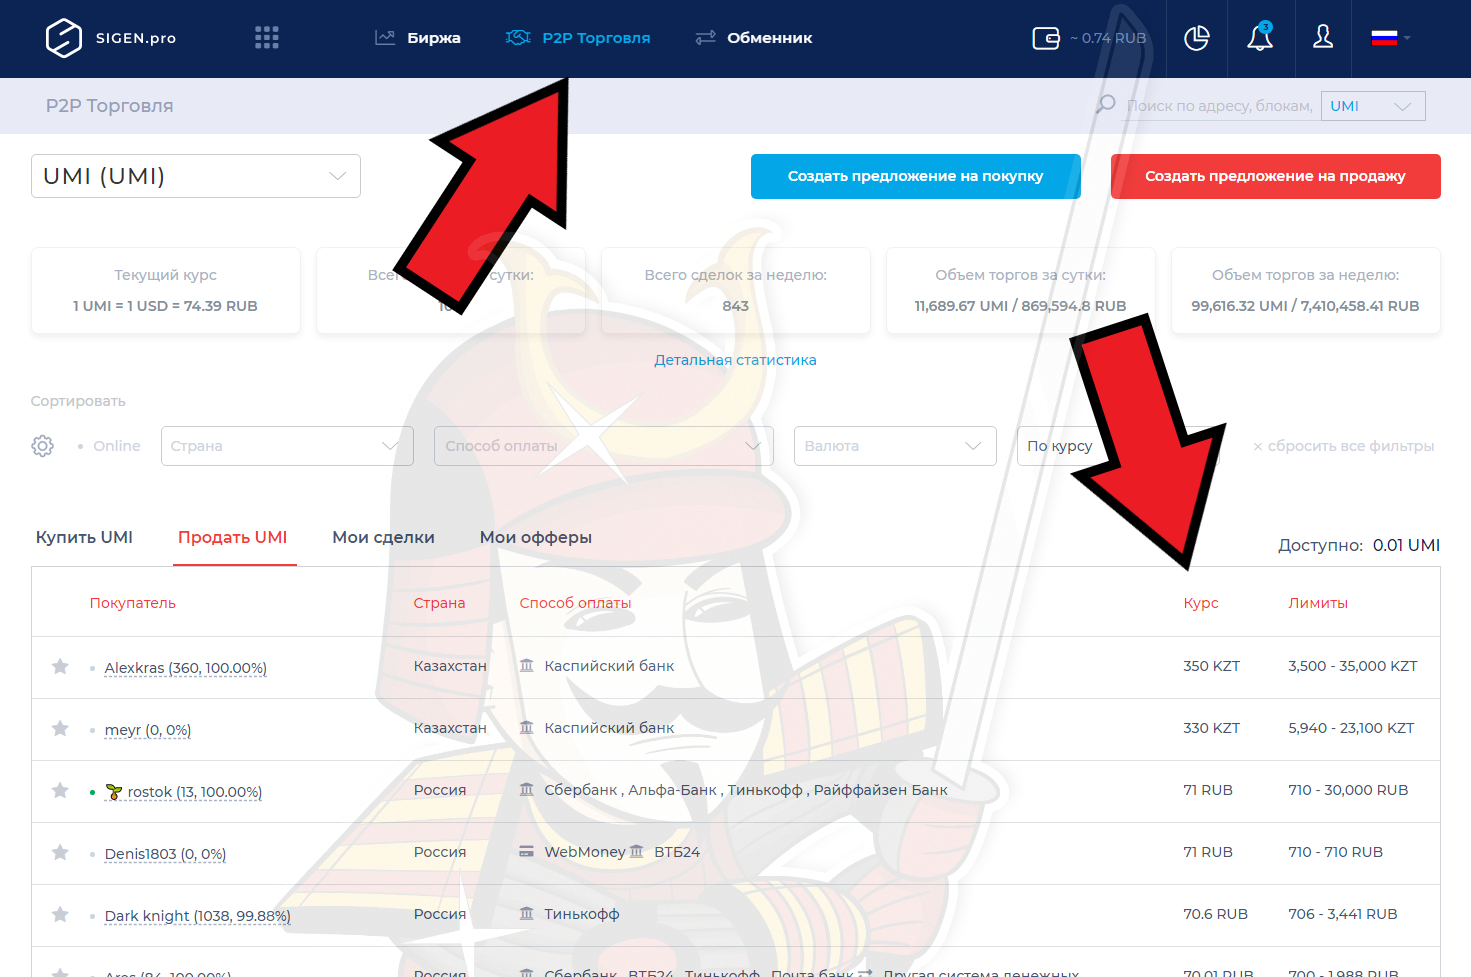This screenshot has width=1471, height=977.
Task: Go to Биржа in the top navigation
Action: pos(418,38)
